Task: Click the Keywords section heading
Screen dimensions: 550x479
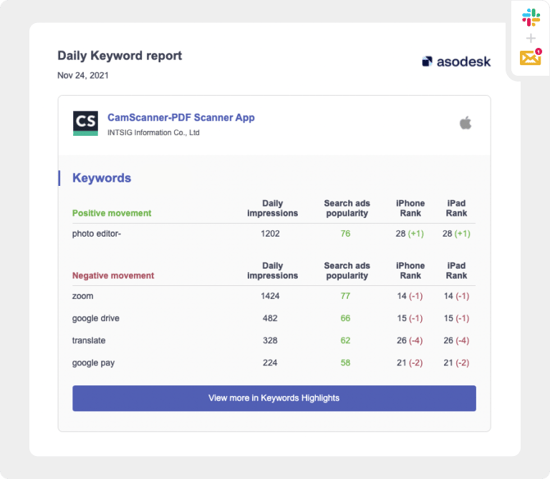Action: tap(101, 178)
